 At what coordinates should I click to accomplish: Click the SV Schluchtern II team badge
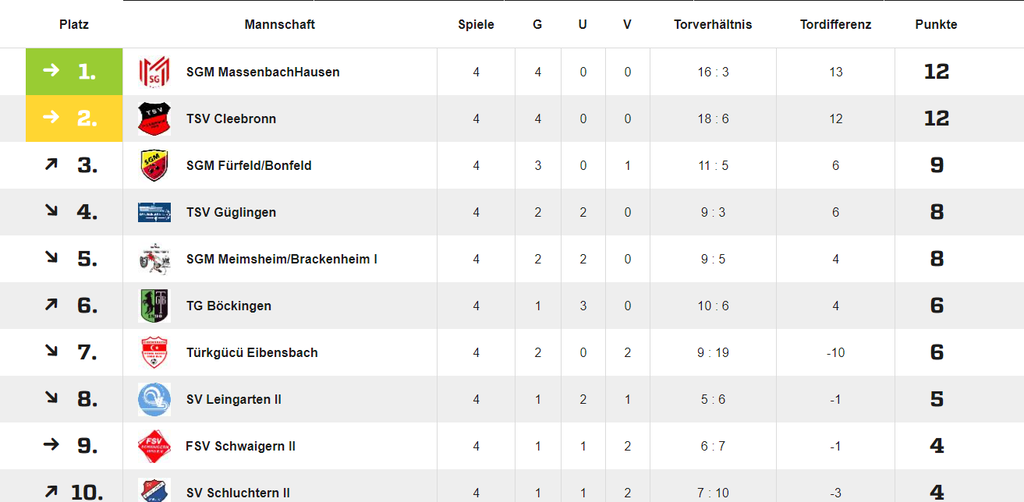pyautogui.click(x=154, y=491)
